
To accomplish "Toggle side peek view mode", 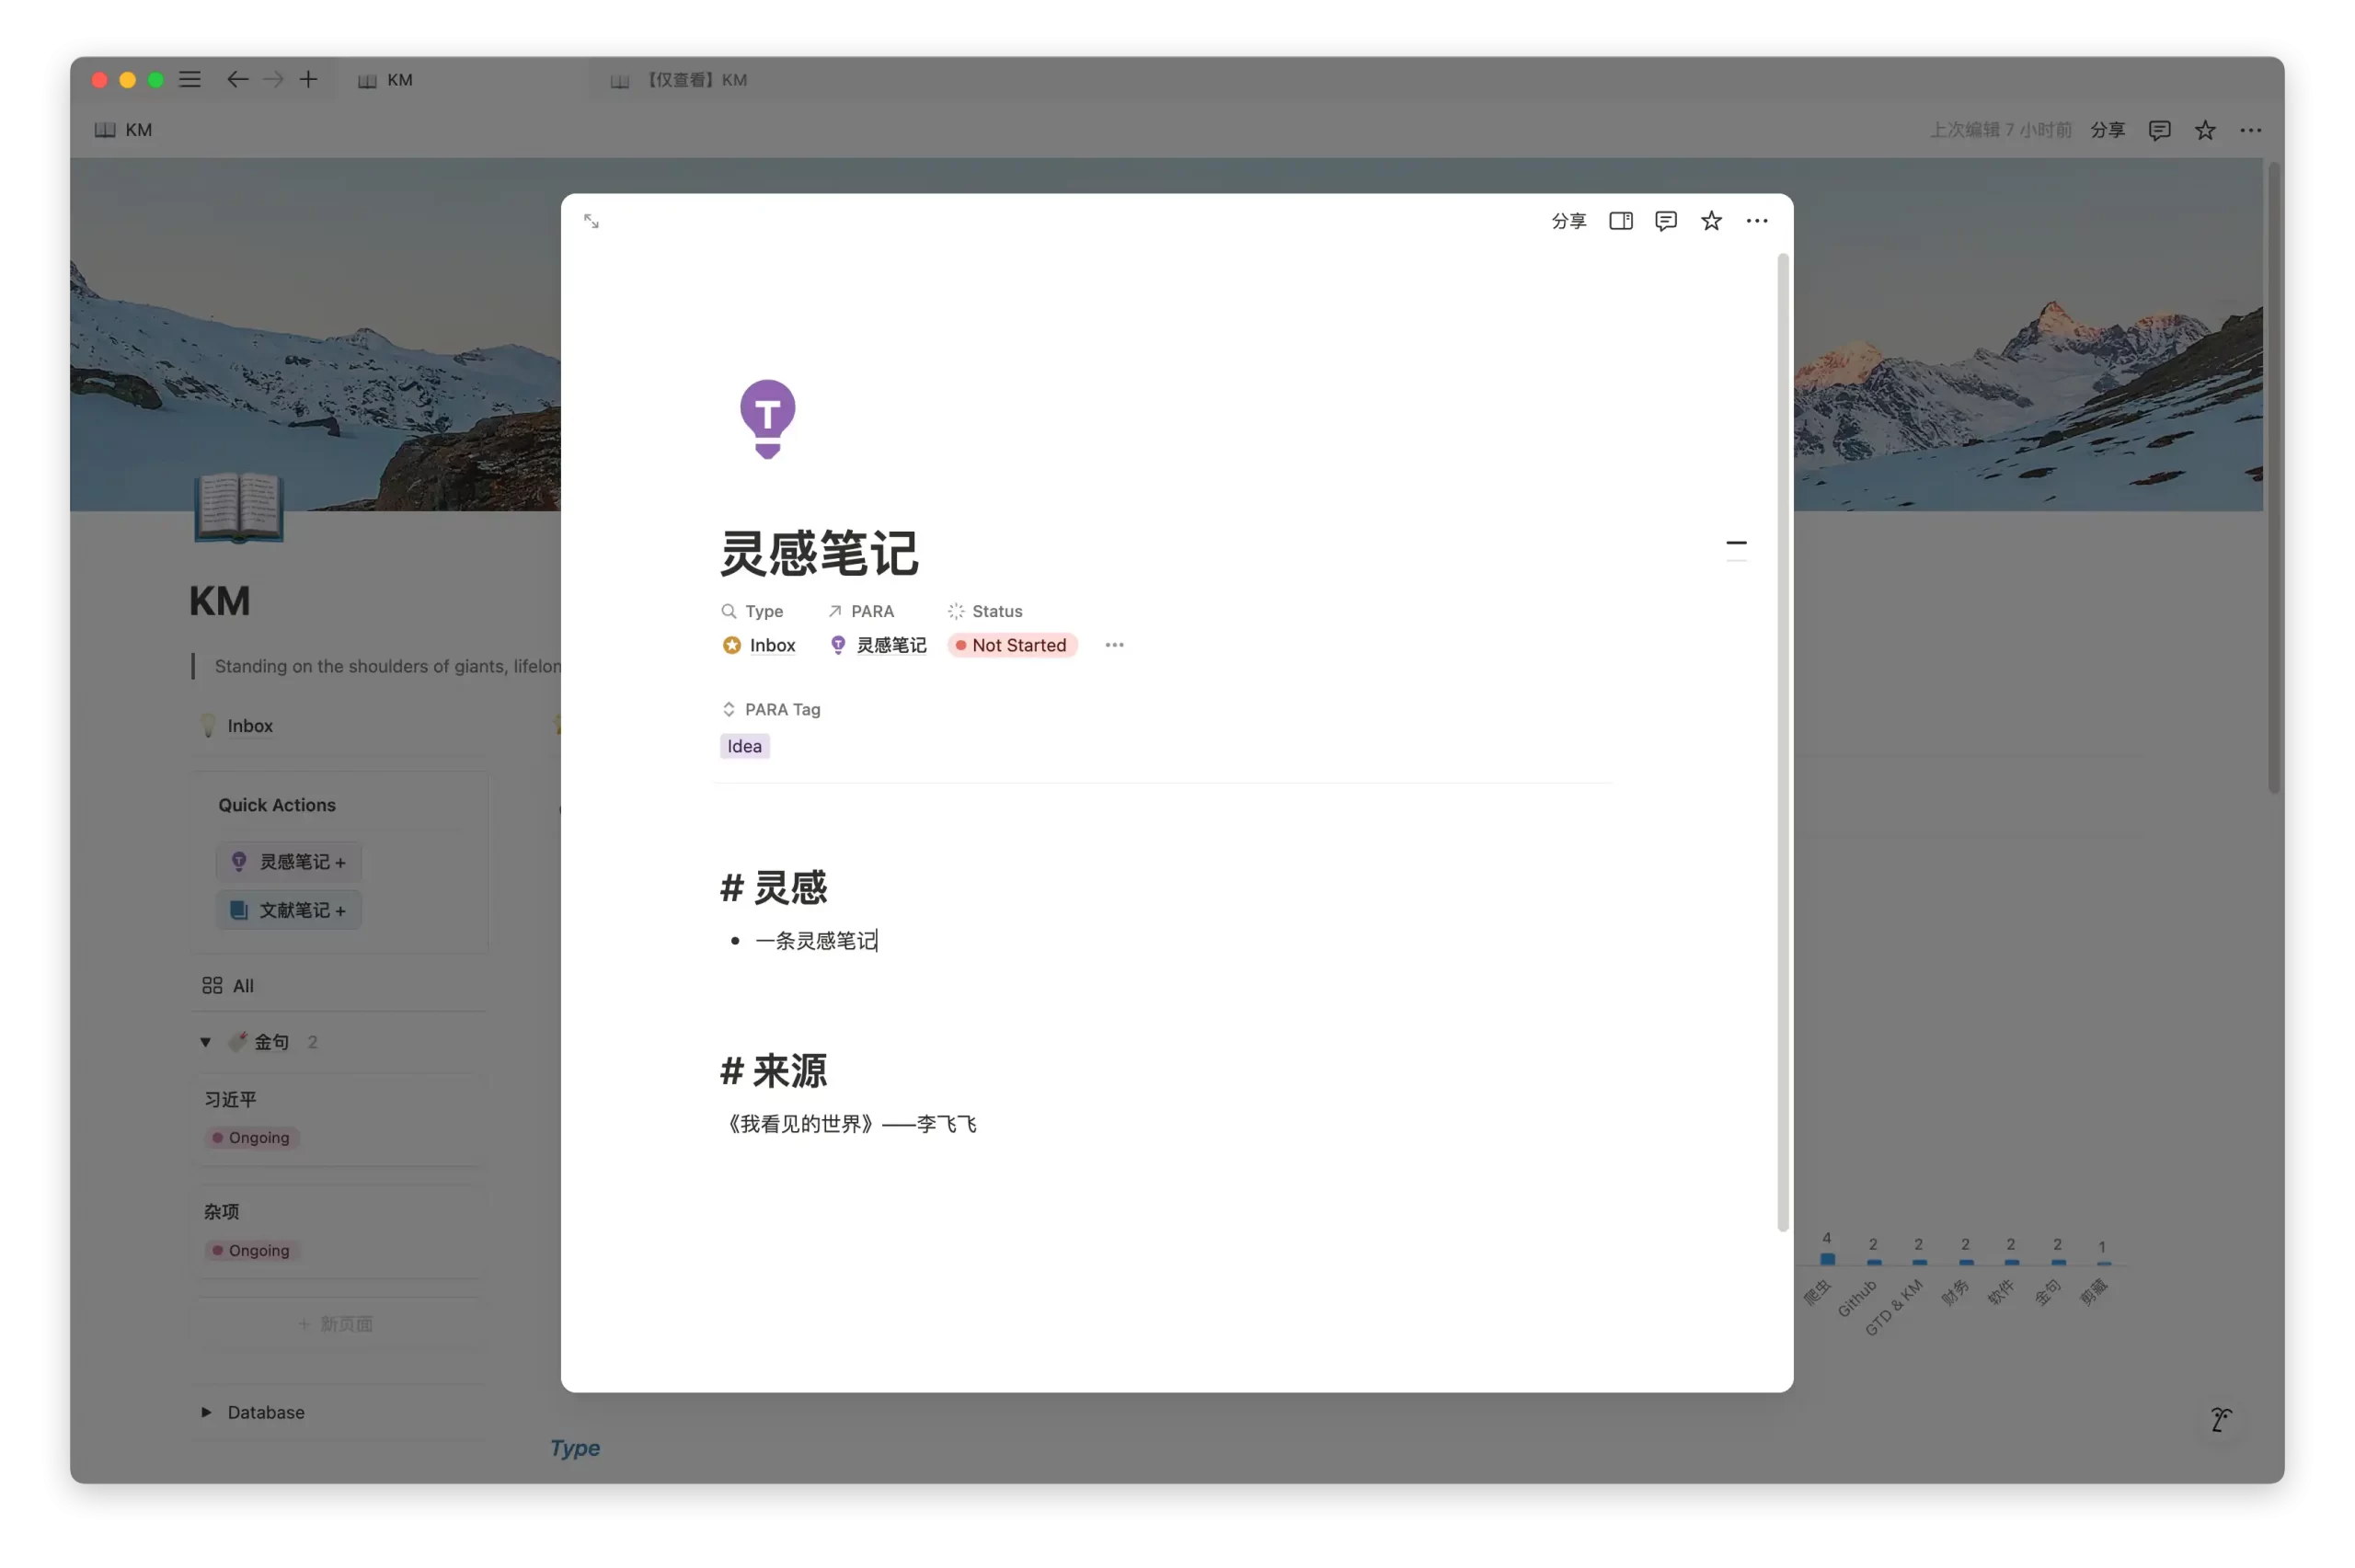I will (x=1620, y=220).
